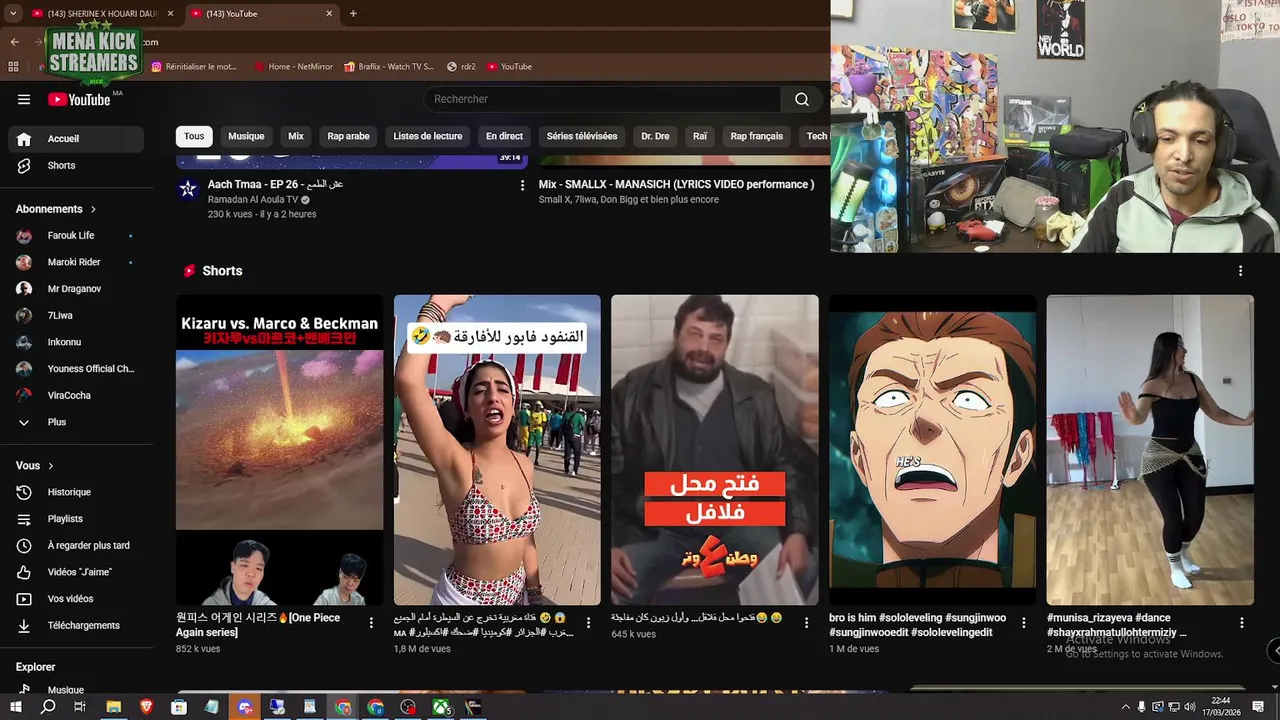Open the Inkonnu channel
The width and height of the screenshot is (1280, 720).
click(x=76, y=342)
